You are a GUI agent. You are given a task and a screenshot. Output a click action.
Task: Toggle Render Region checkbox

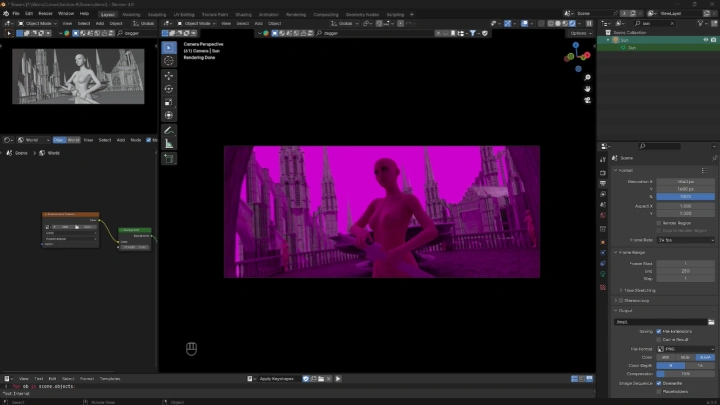point(659,223)
